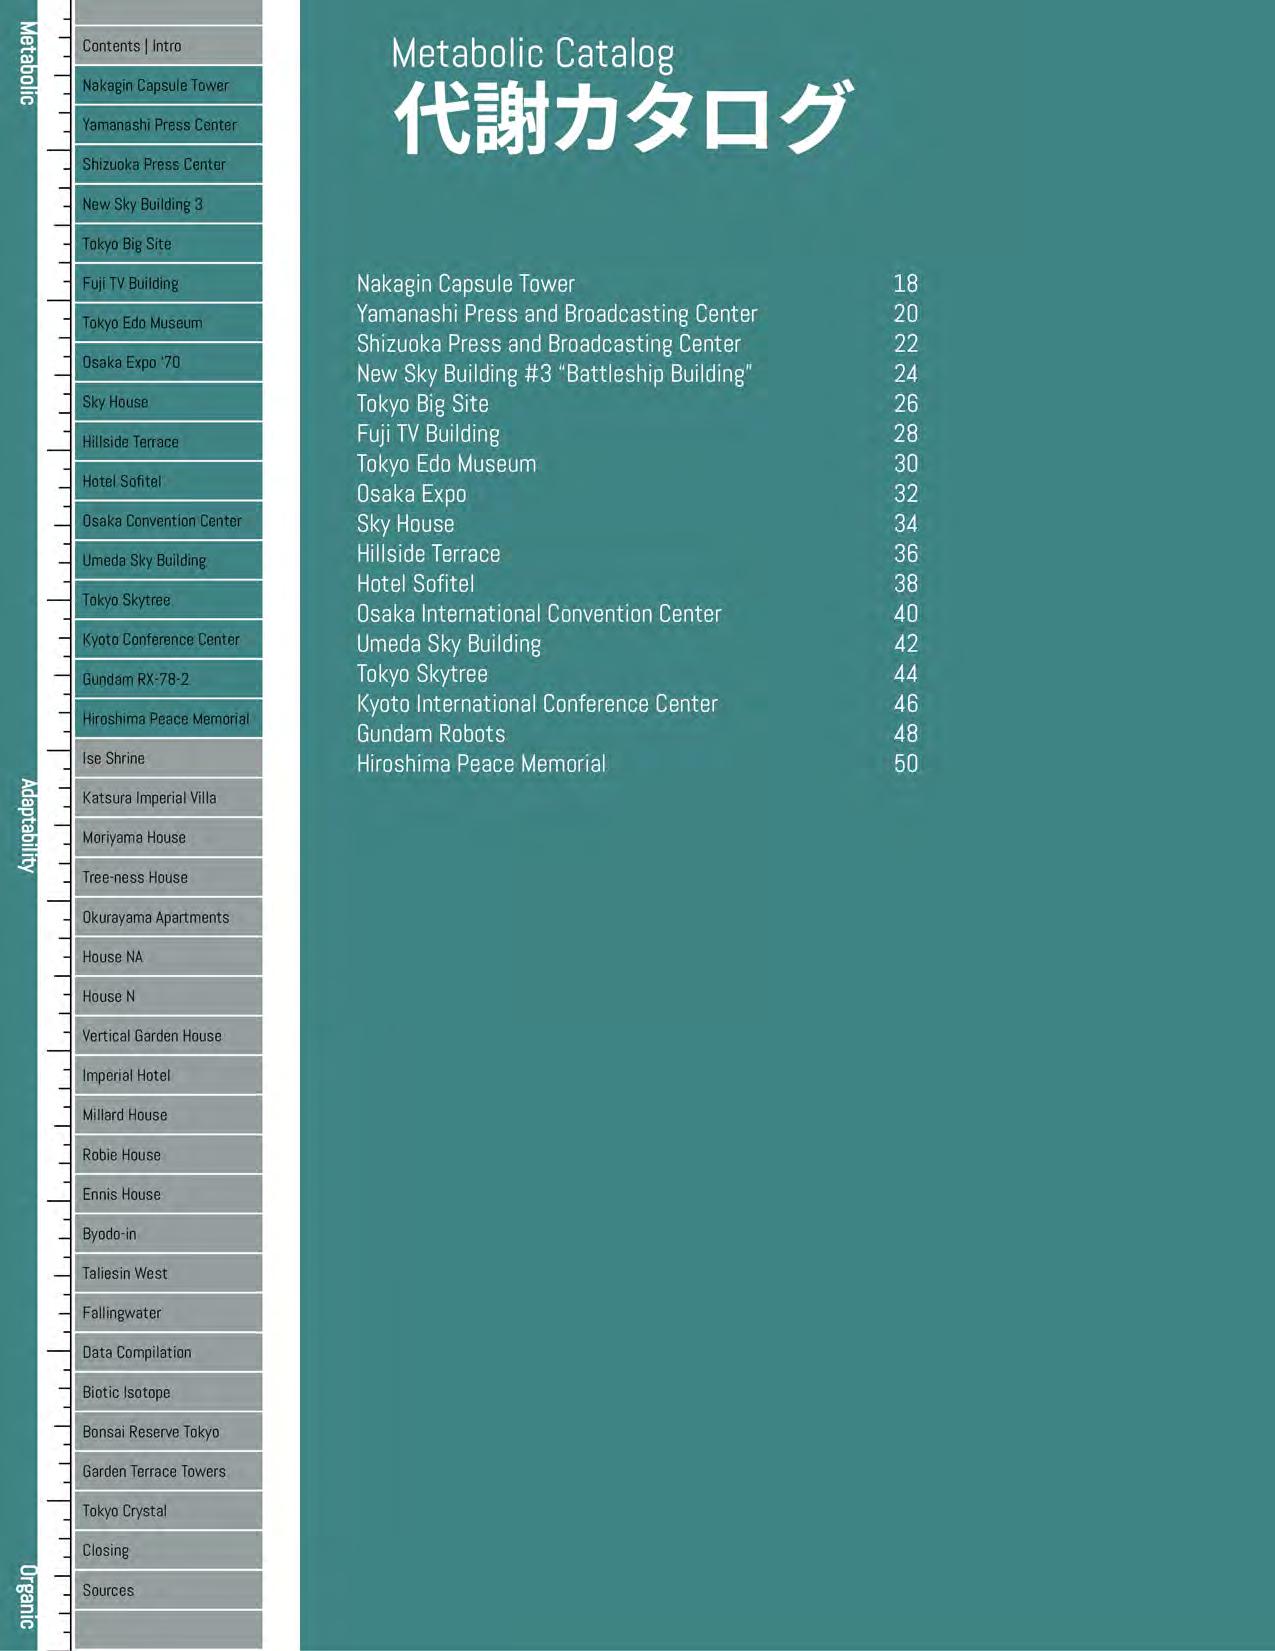Select Ennis House sidebar tab
1275x1651 pixels.
(168, 1194)
